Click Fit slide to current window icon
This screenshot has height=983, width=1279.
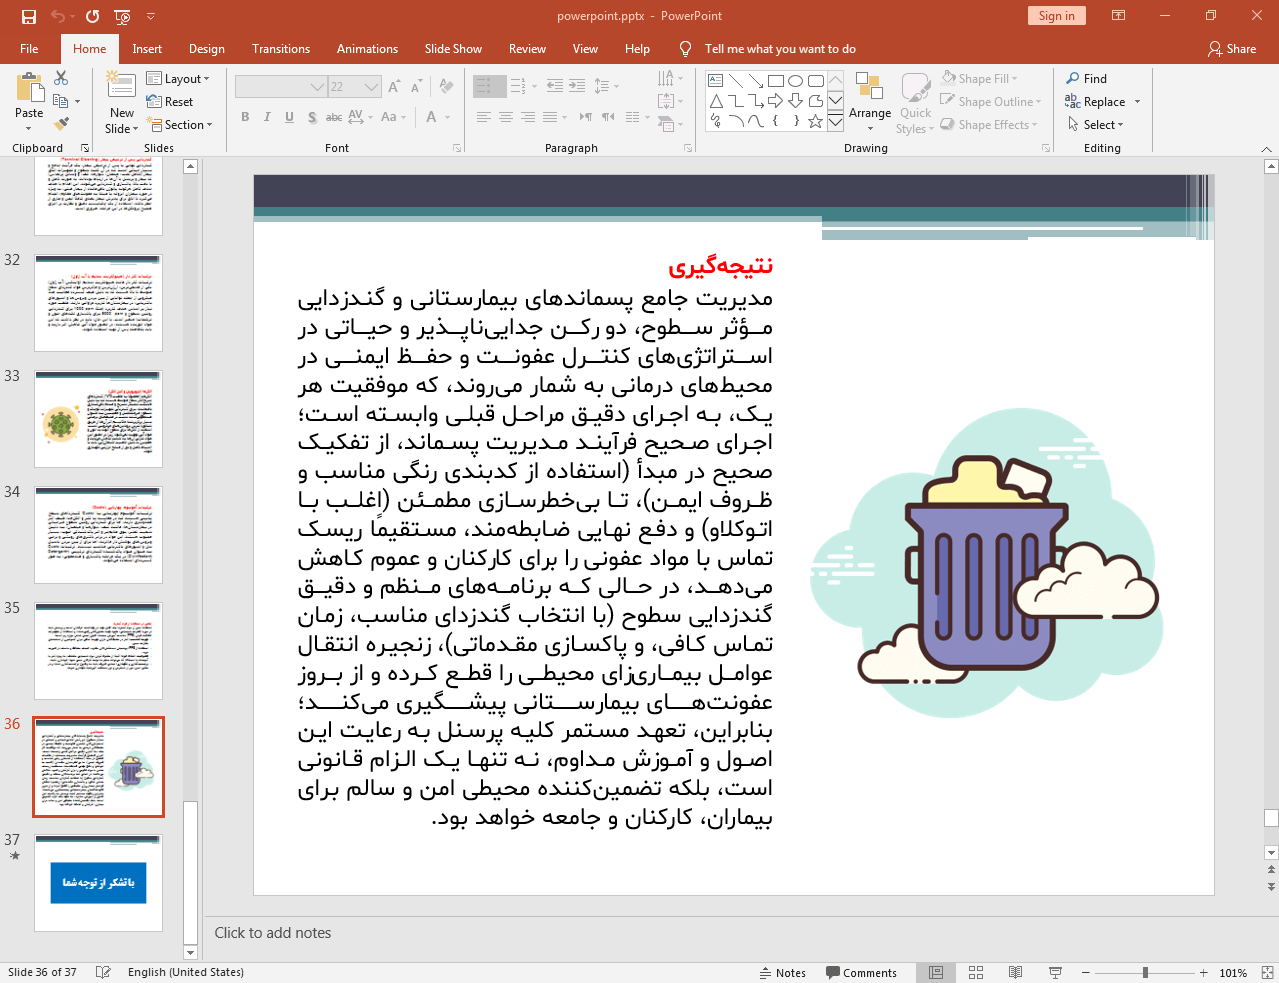coord(1266,972)
